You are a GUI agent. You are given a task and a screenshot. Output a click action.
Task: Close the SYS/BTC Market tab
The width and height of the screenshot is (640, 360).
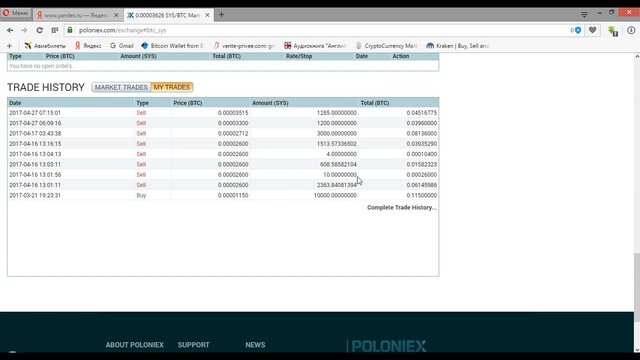207,15
